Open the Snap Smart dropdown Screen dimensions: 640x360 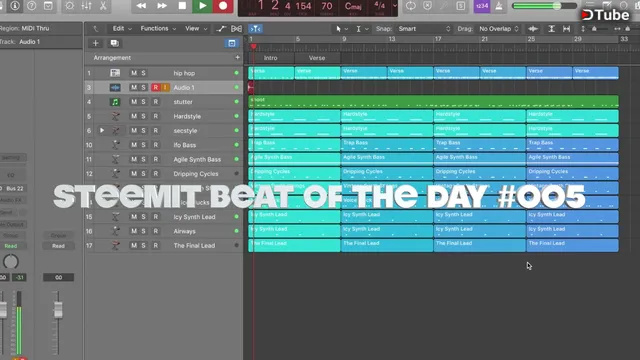[424, 29]
